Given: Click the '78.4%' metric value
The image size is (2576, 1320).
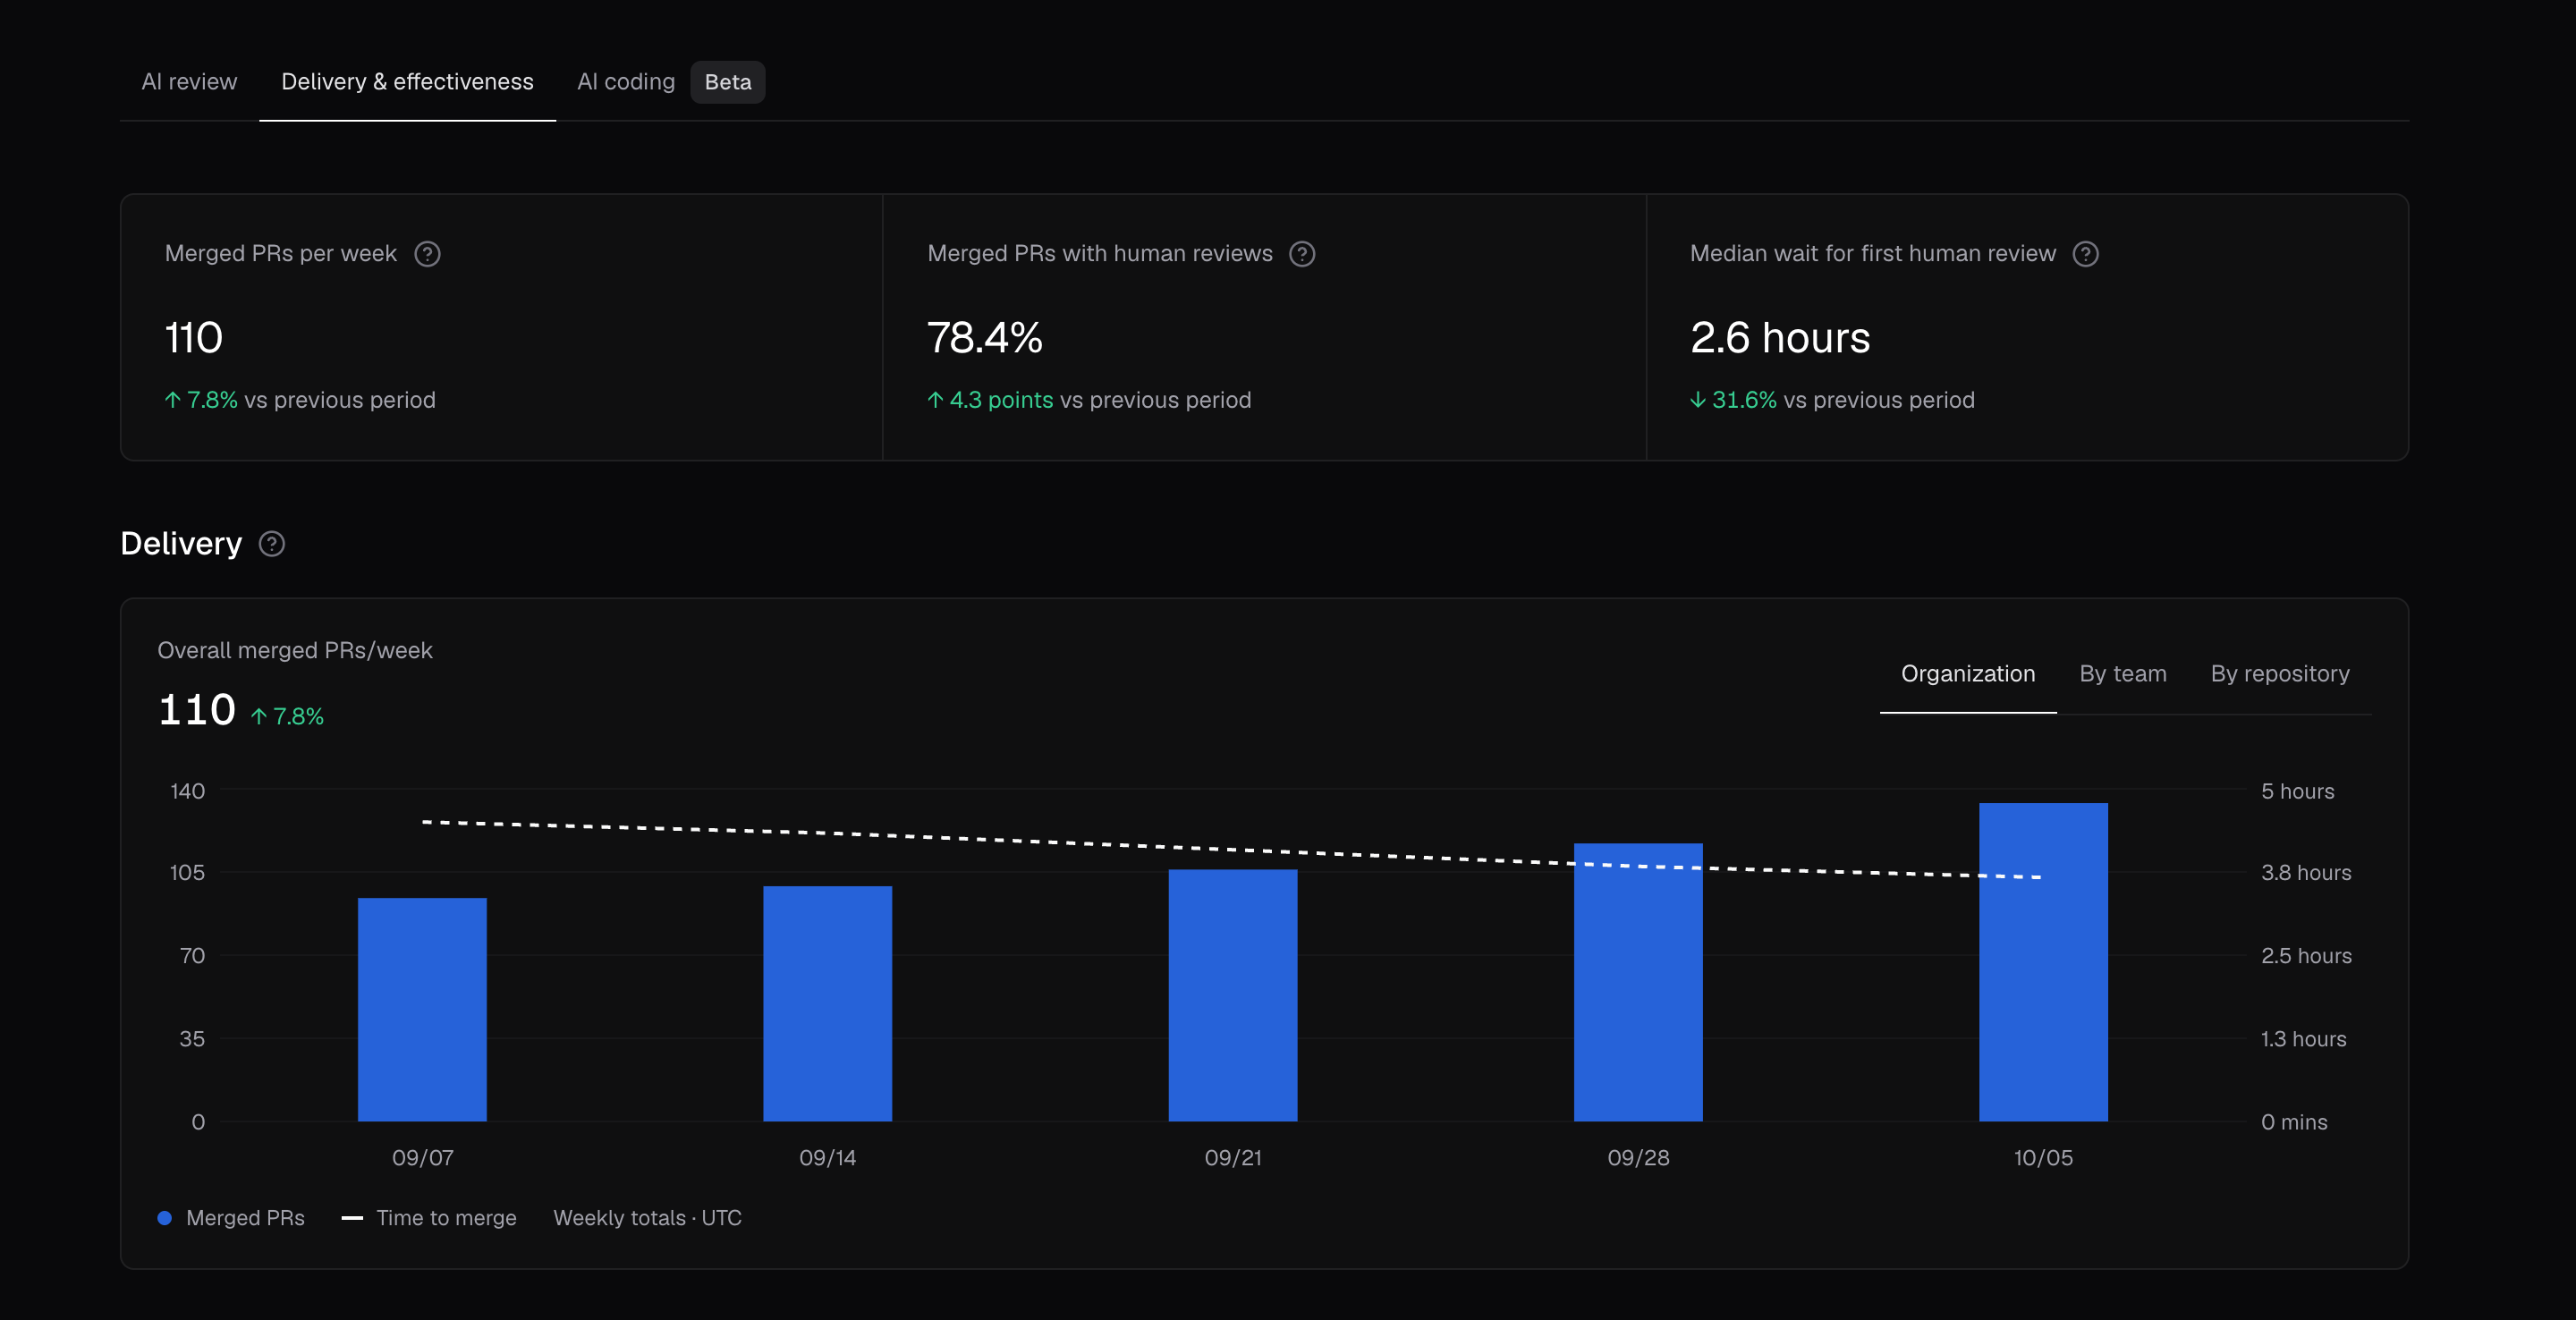Looking at the screenshot, I should click(x=985, y=338).
